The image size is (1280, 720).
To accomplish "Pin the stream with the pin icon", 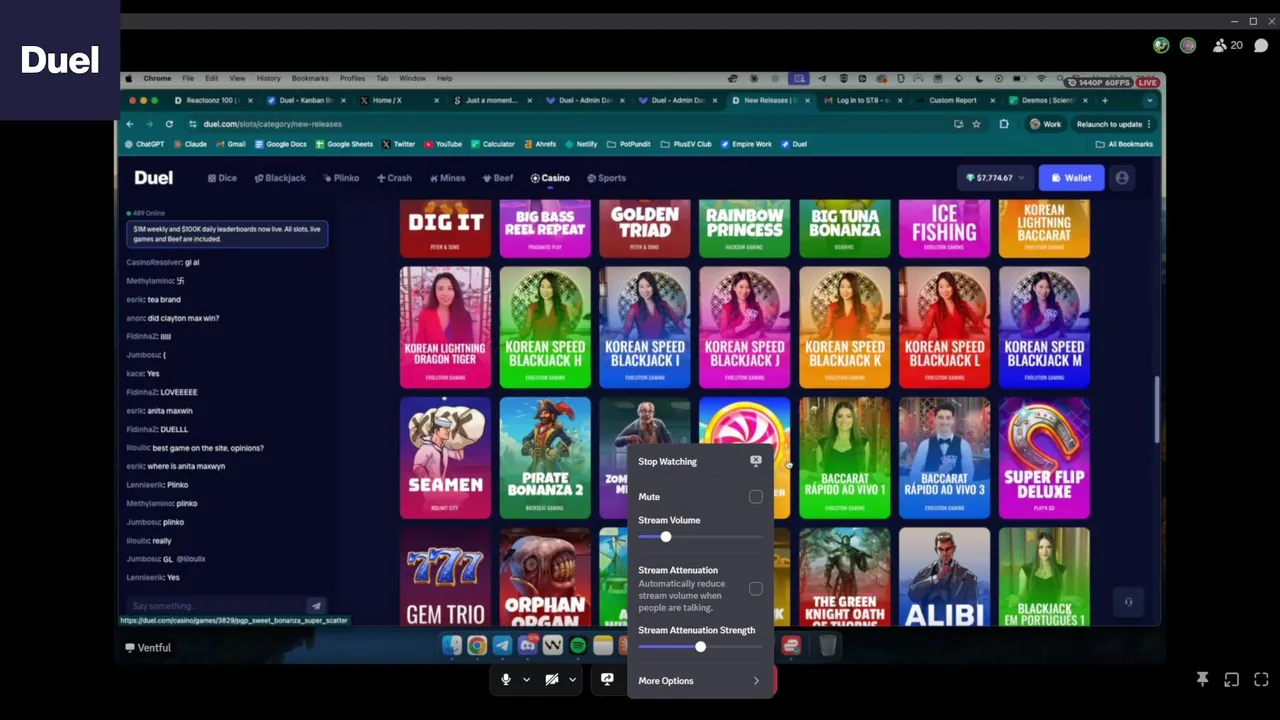I will tap(1203, 680).
